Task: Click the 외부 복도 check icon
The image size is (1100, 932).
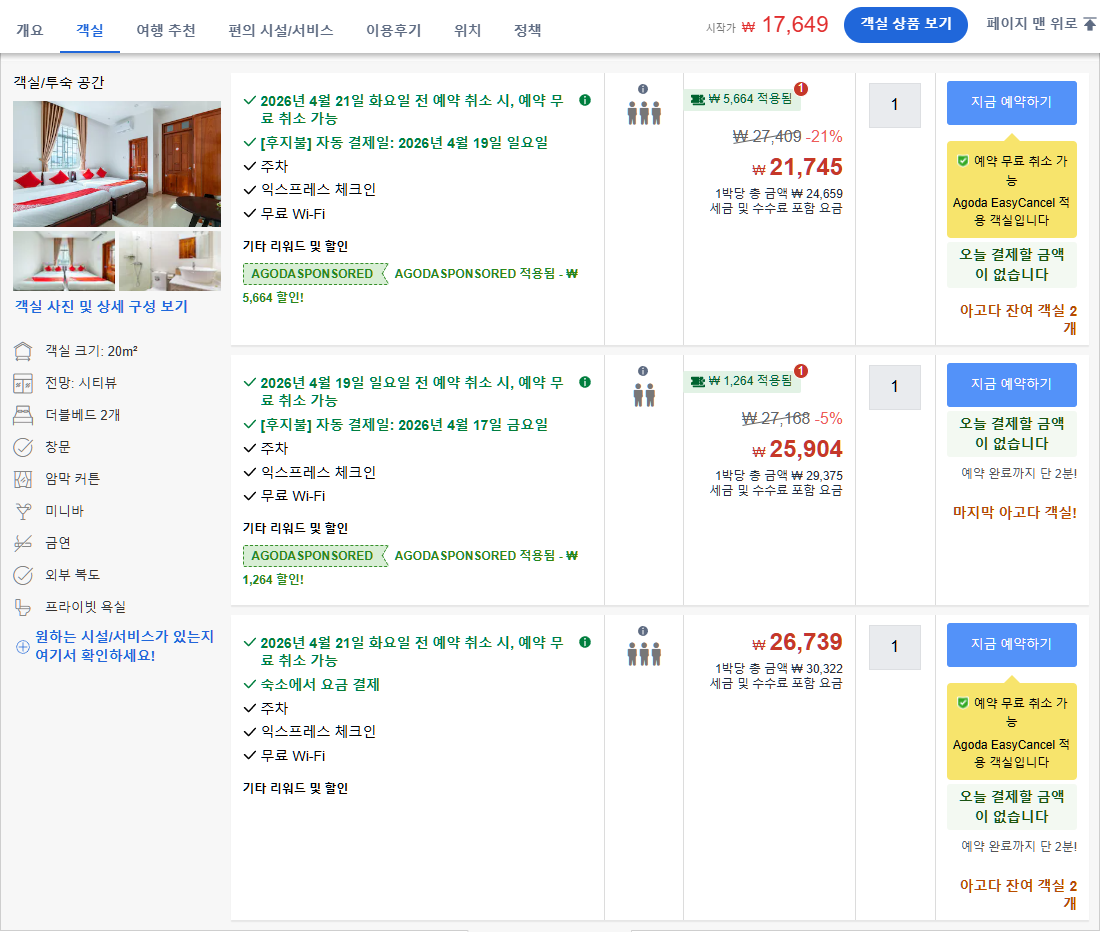Action: [x=23, y=575]
